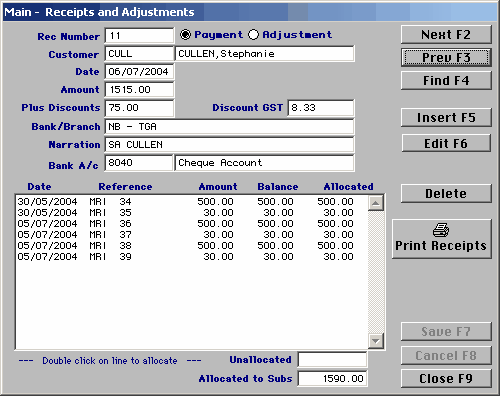Click the Amount column header in list

point(218,187)
